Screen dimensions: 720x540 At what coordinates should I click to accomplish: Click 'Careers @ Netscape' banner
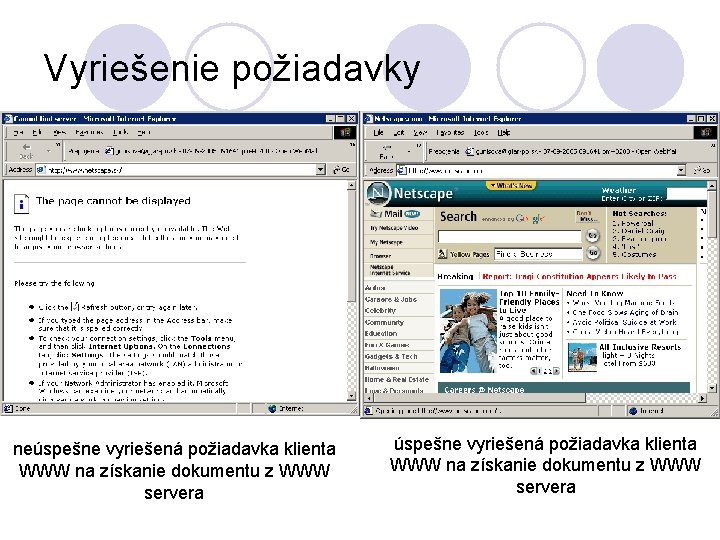tap(564, 388)
